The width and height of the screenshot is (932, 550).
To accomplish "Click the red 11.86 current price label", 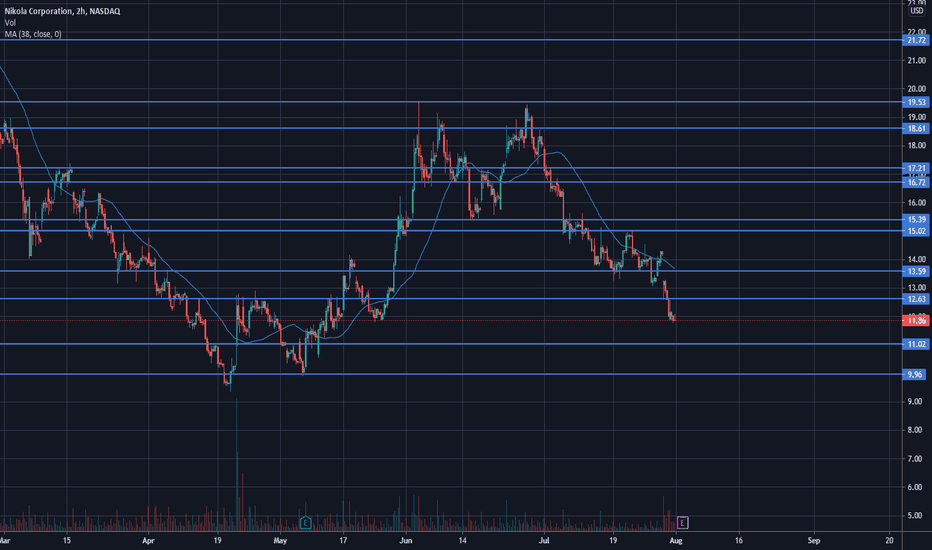I will [x=915, y=320].
